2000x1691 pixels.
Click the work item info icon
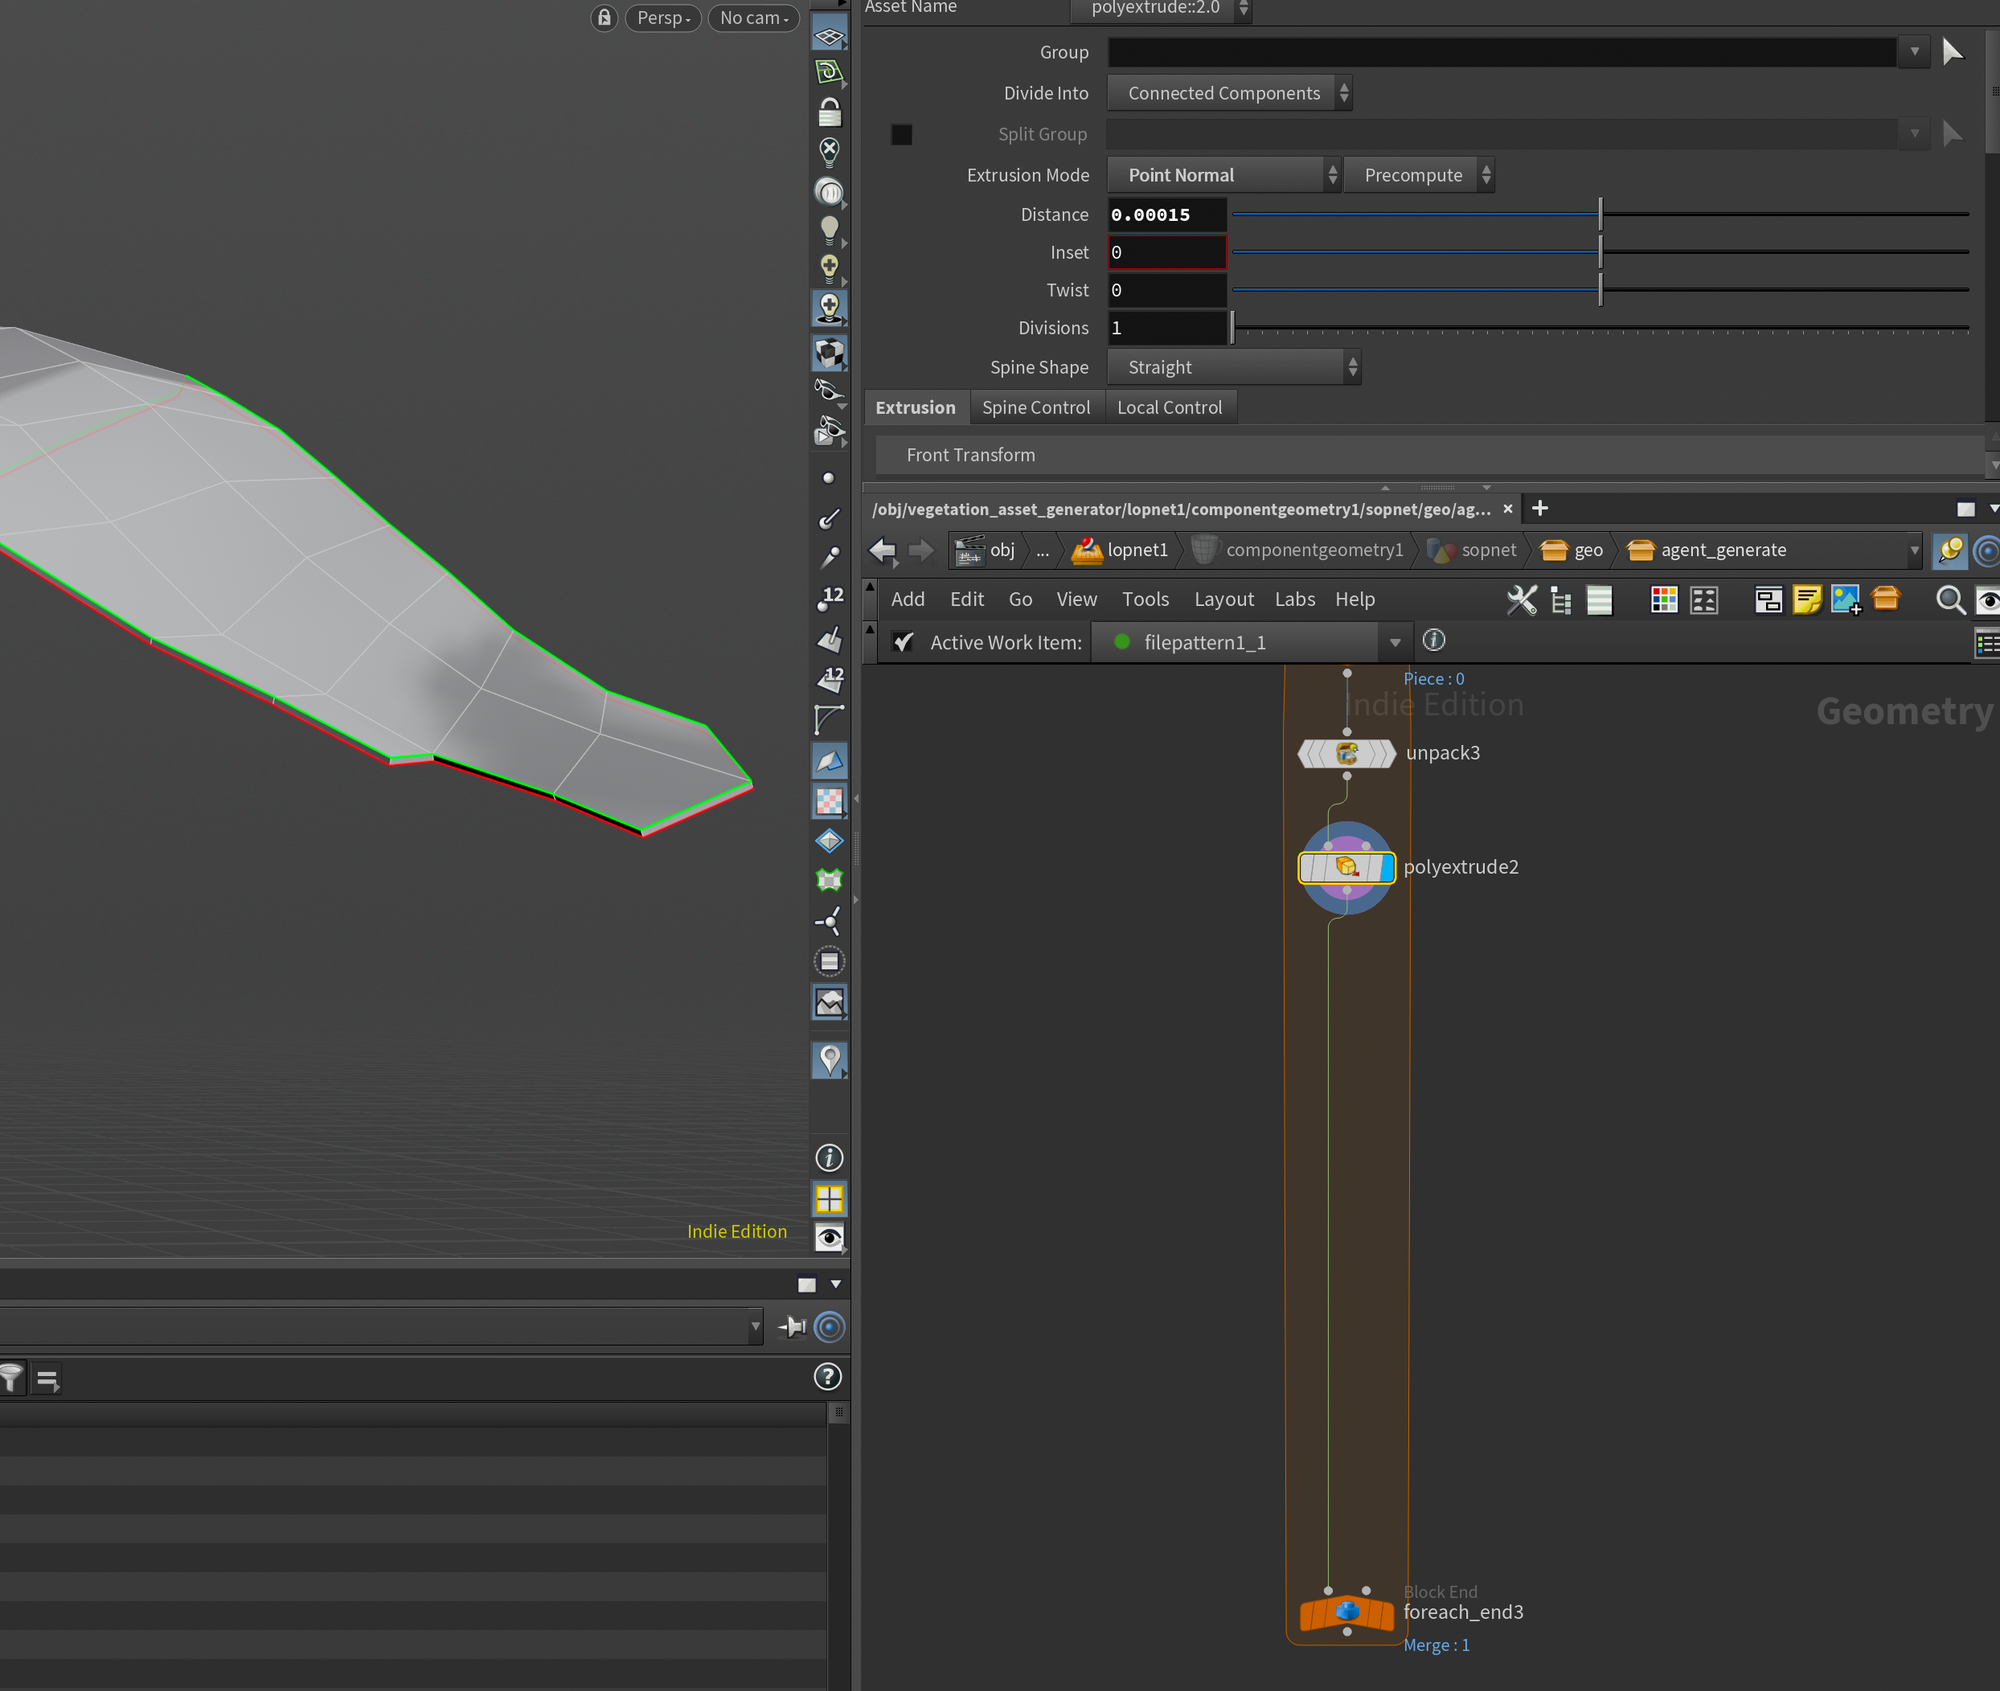tap(1433, 641)
